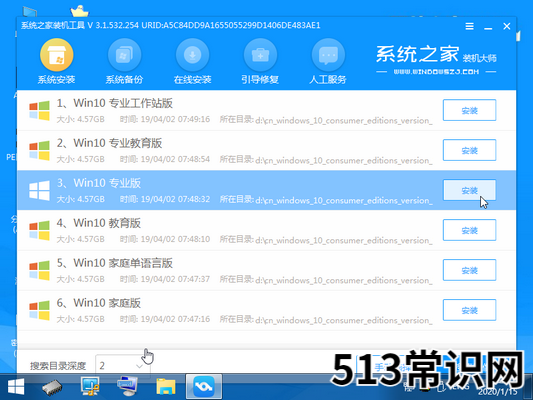
Task: Select the 6、Win10 家庭版 title
Action: click(x=99, y=303)
